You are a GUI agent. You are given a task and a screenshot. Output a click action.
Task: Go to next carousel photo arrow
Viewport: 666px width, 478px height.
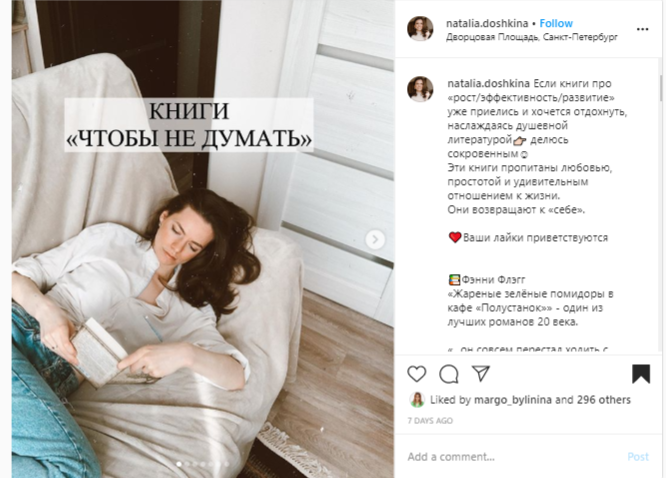click(375, 239)
